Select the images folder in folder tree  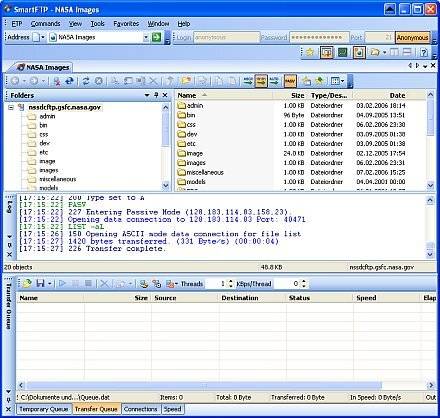click(49, 170)
